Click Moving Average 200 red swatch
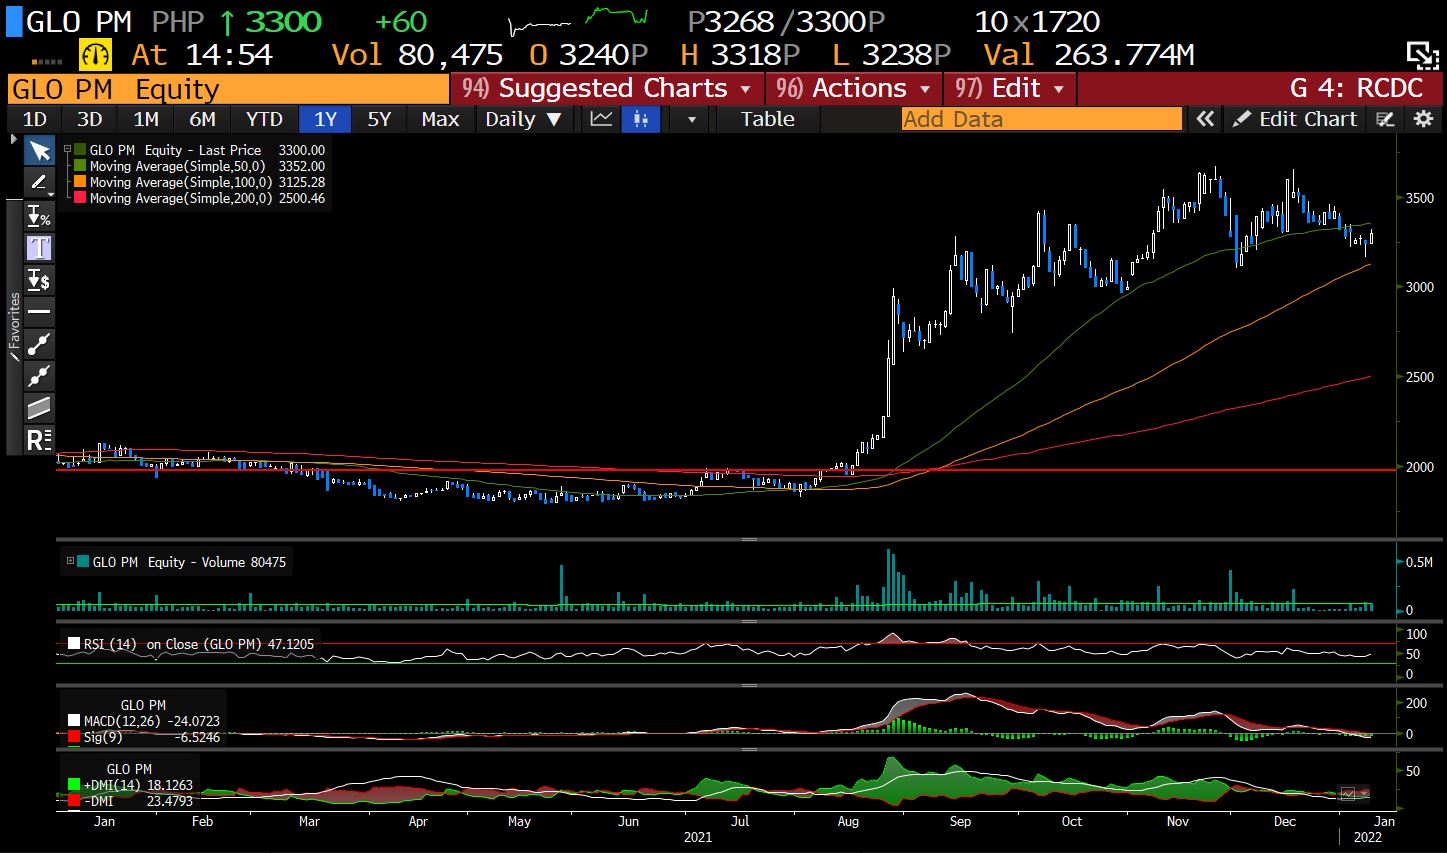 coord(80,198)
